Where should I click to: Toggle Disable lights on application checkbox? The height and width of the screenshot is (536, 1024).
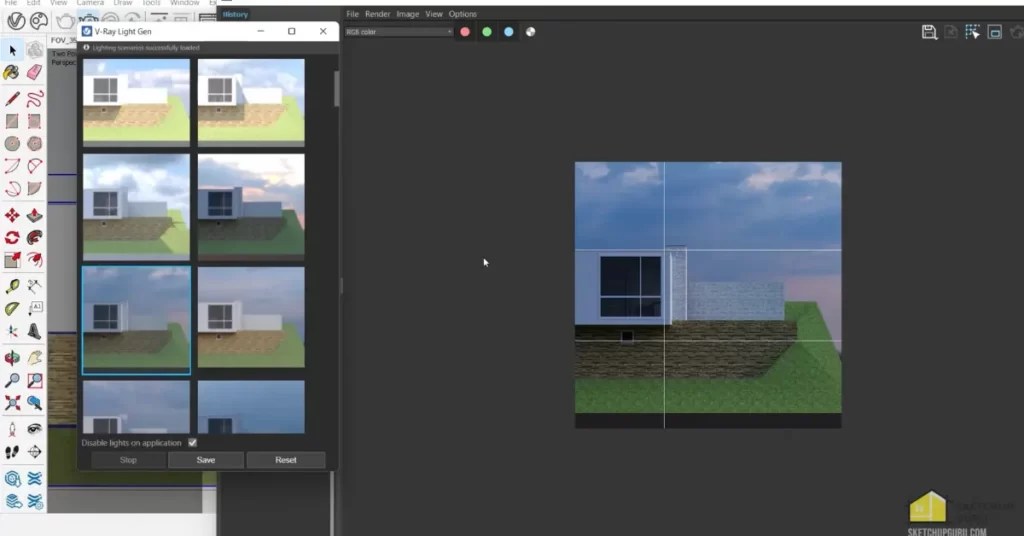pos(193,443)
